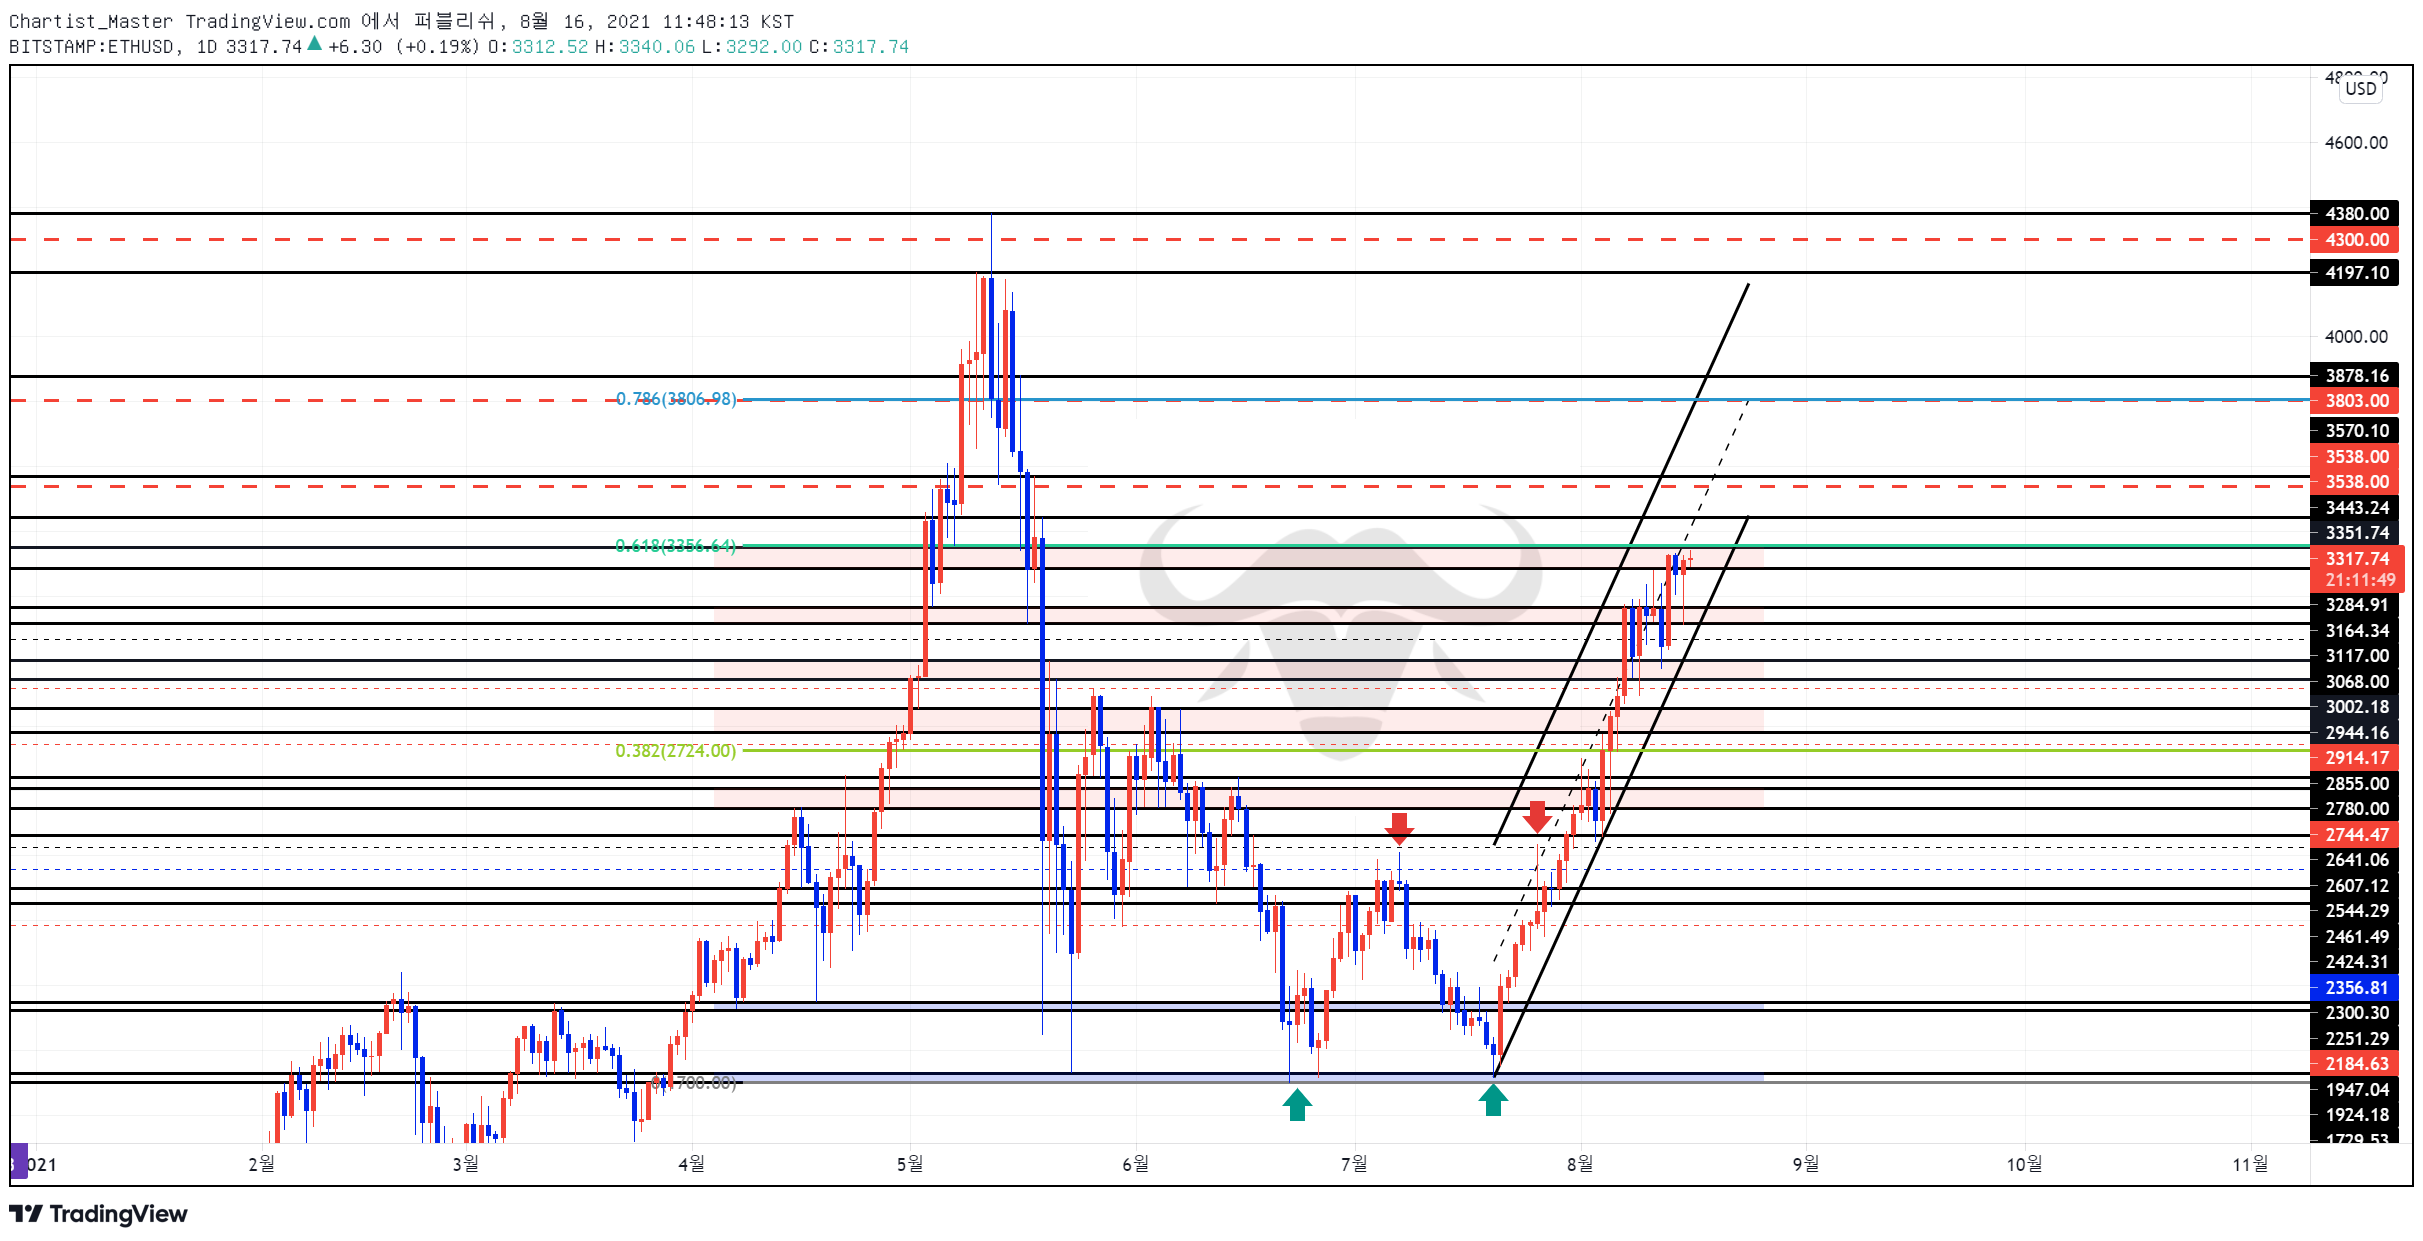
Task: Select the red 3803.00 price label
Action: pos(2354,400)
